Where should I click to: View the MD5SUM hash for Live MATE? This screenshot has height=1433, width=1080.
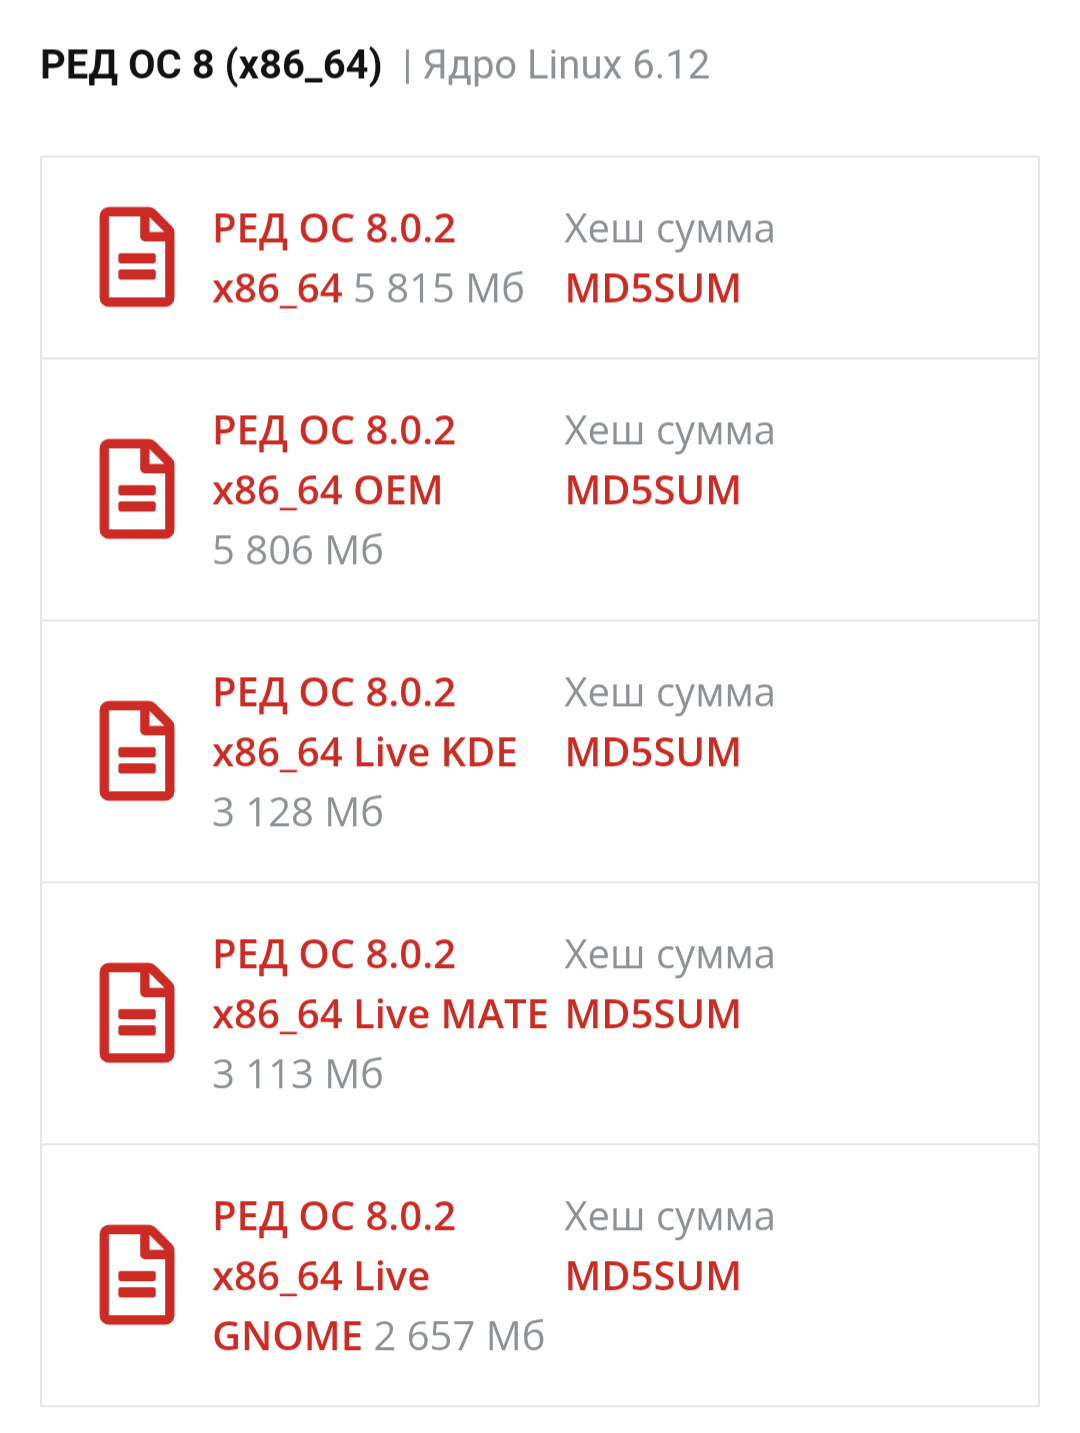pyautogui.click(x=653, y=1015)
